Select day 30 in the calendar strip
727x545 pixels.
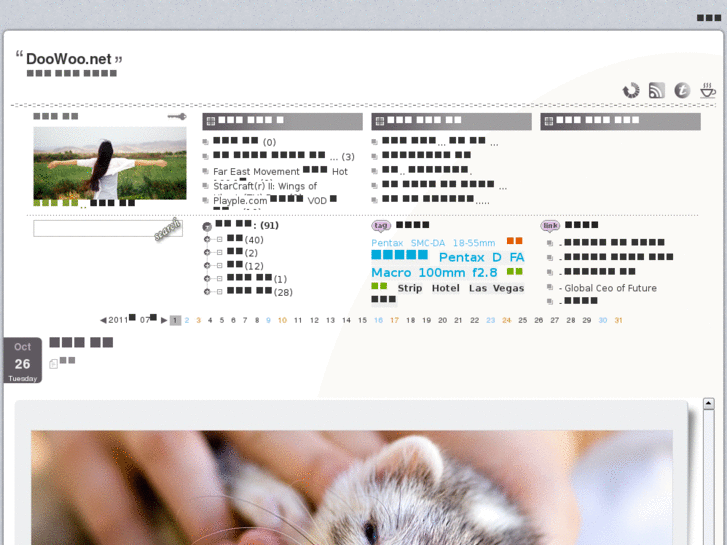603,320
